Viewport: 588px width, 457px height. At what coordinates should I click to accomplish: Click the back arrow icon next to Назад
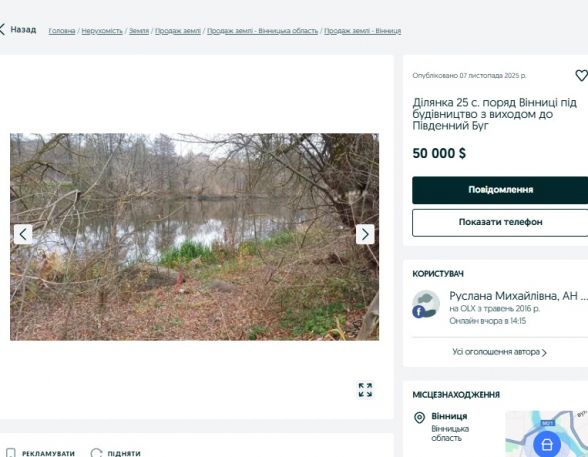tap(2, 29)
